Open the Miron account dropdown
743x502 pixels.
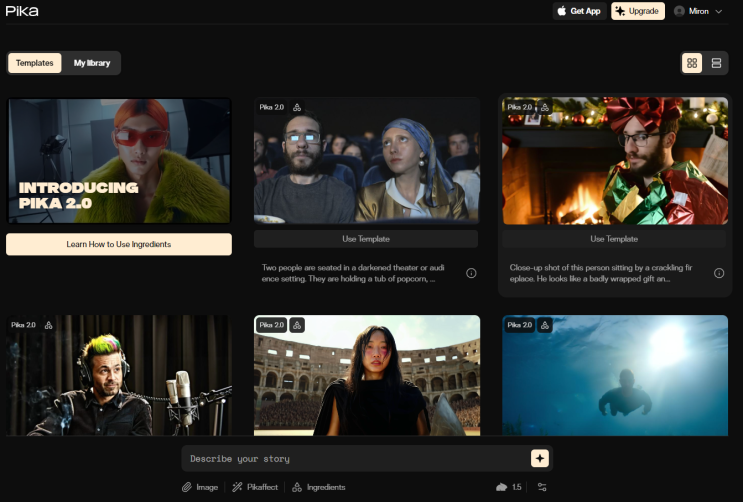698,11
